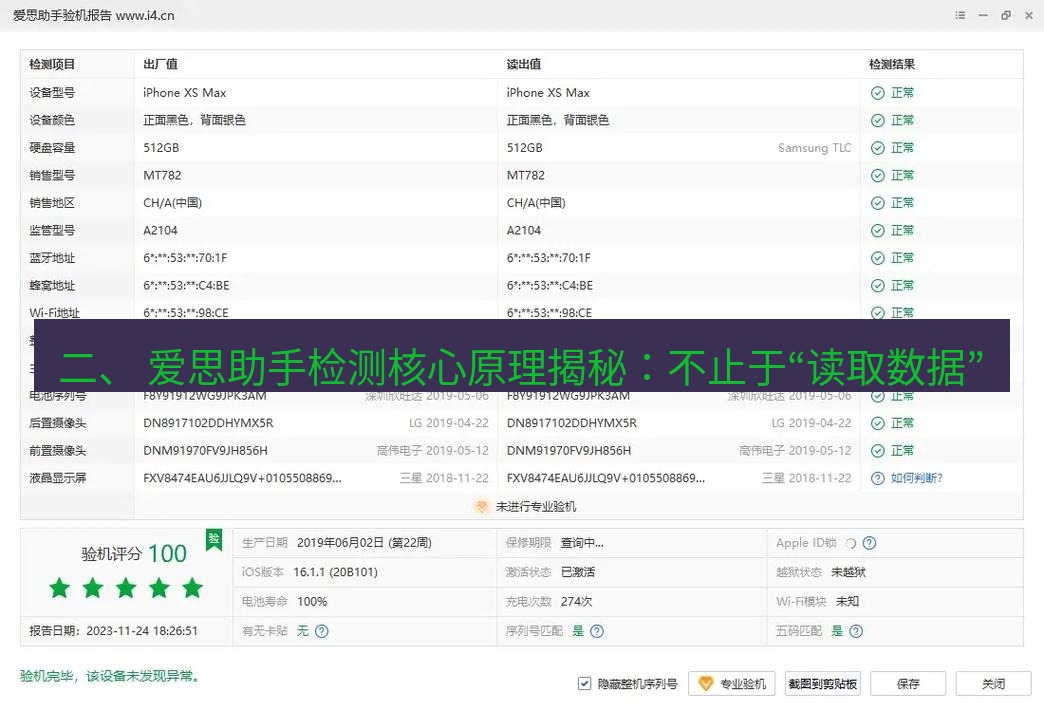Click the green 验 badge beside 验机评分
This screenshot has height=711, width=1044.
click(213, 539)
